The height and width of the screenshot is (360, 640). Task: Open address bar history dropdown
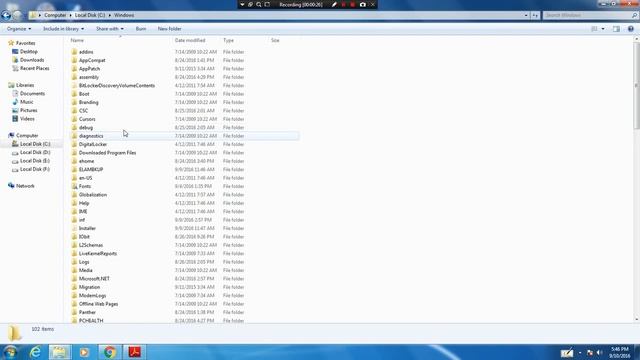click(526, 15)
